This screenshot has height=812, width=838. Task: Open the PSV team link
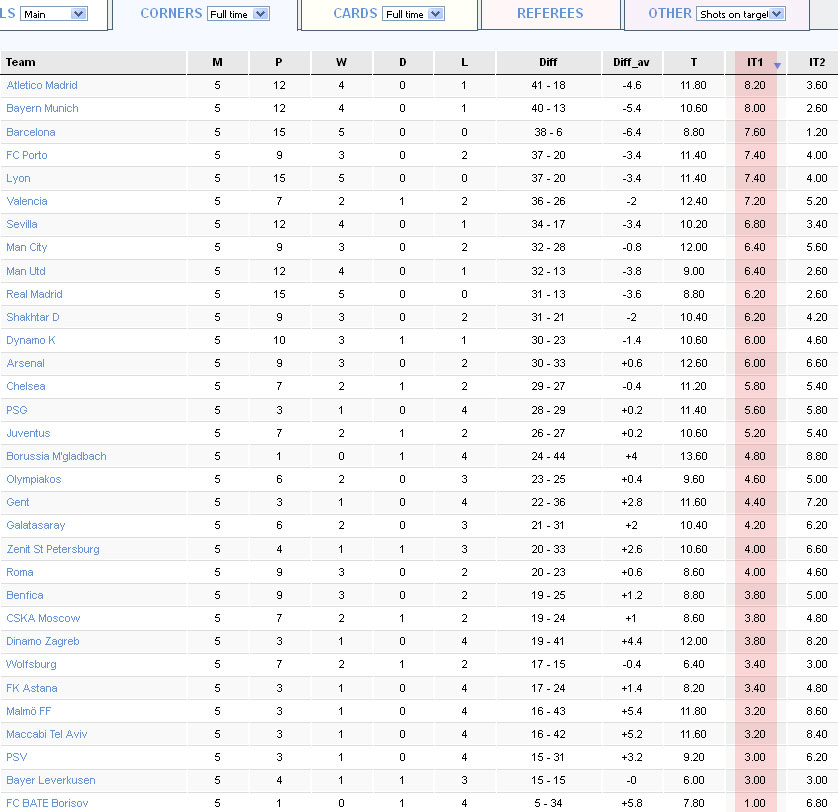17,757
